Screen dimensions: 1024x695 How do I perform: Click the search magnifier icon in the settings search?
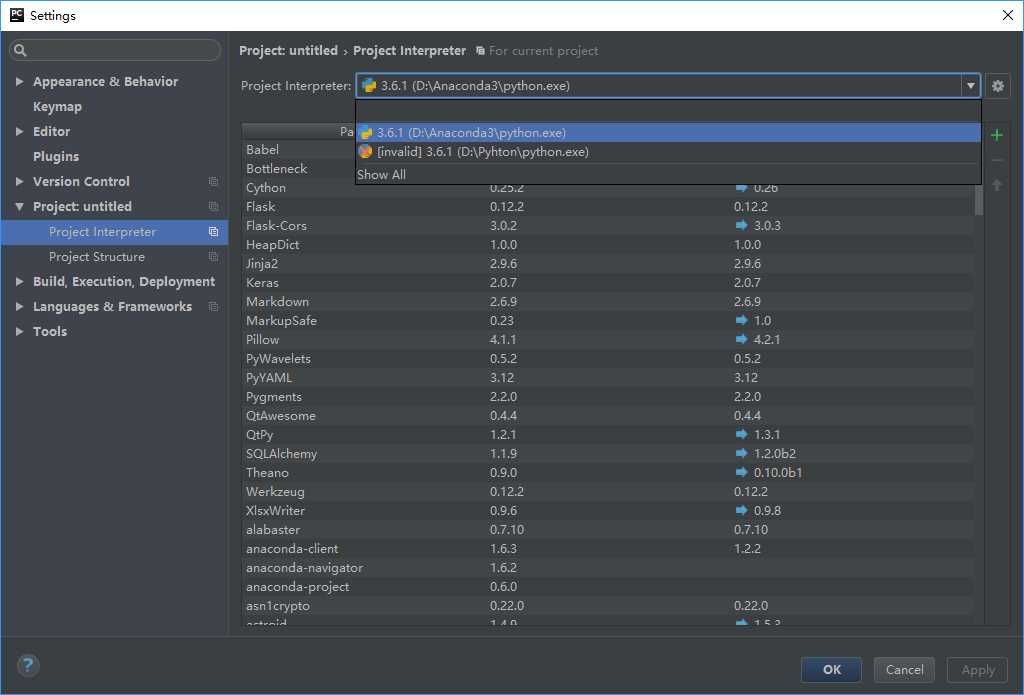click(20, 50)
